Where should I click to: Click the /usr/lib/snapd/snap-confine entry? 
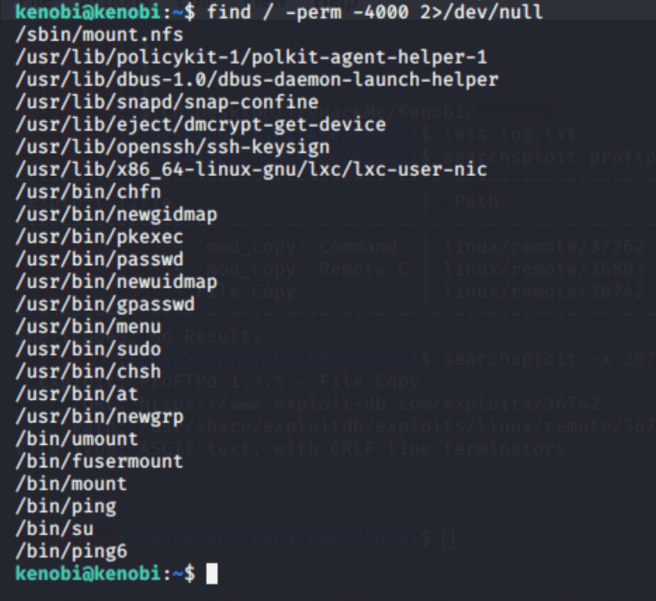[x=167, y=102]
